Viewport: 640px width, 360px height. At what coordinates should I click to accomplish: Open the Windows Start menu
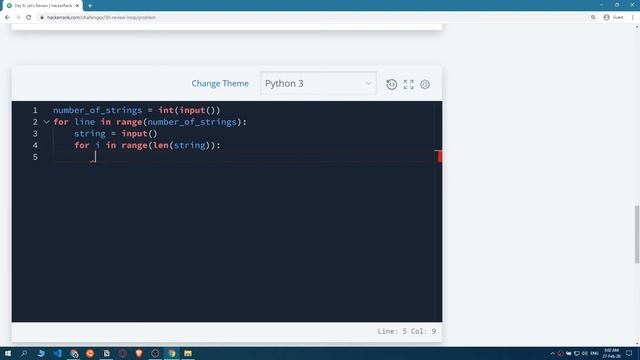point(8,353)
